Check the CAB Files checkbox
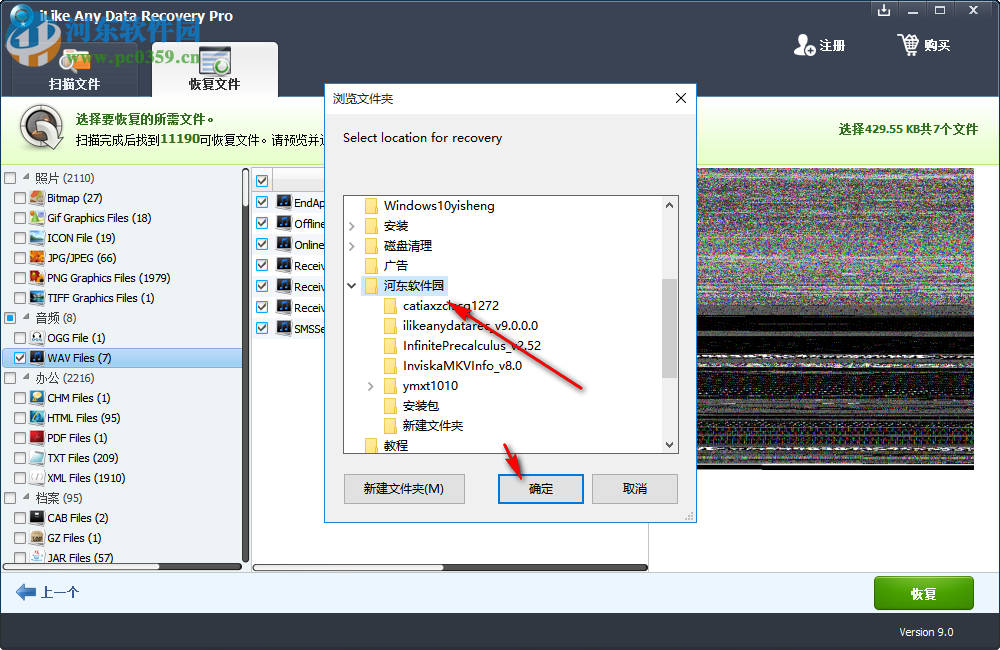This screenshot has width=1000, height=650. [x=19, y=518]
